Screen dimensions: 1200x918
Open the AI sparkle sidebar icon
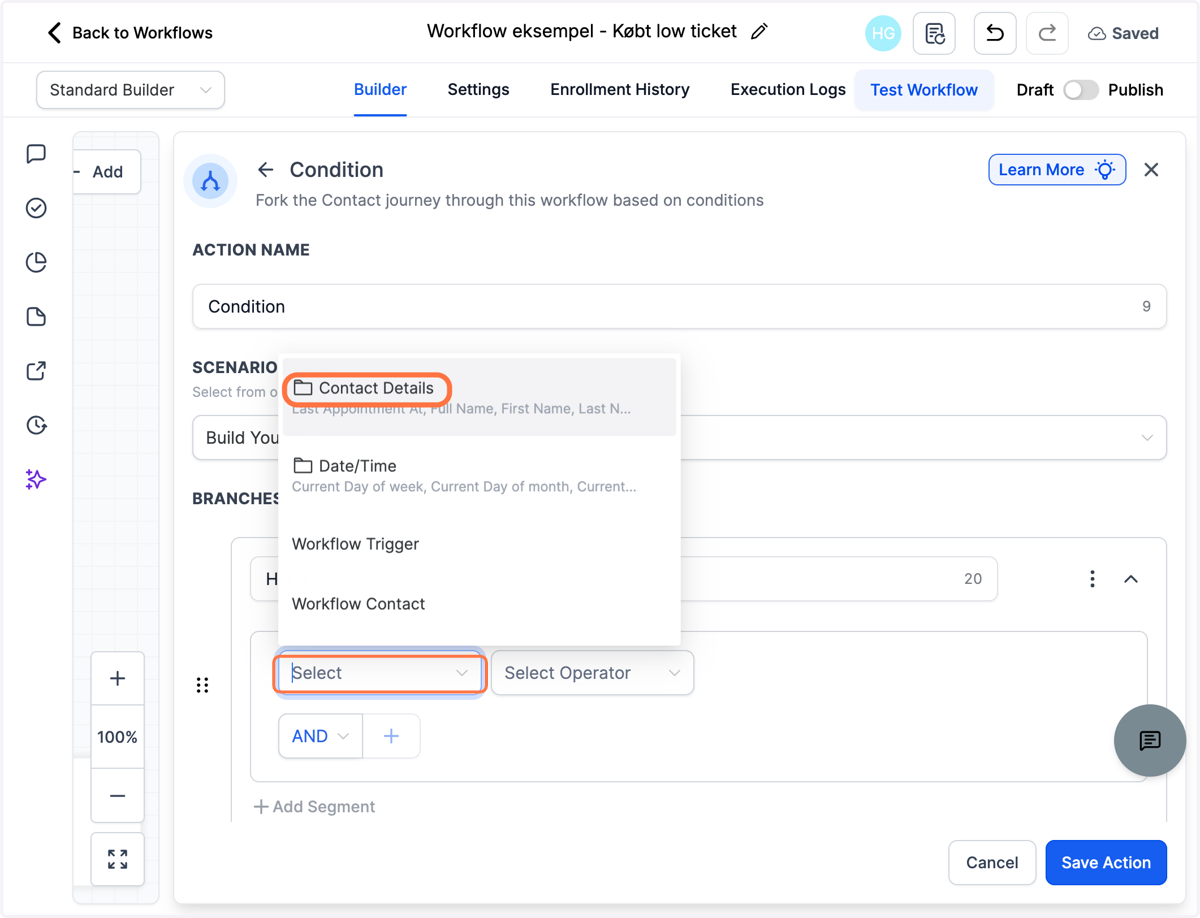tap(36, 480)
